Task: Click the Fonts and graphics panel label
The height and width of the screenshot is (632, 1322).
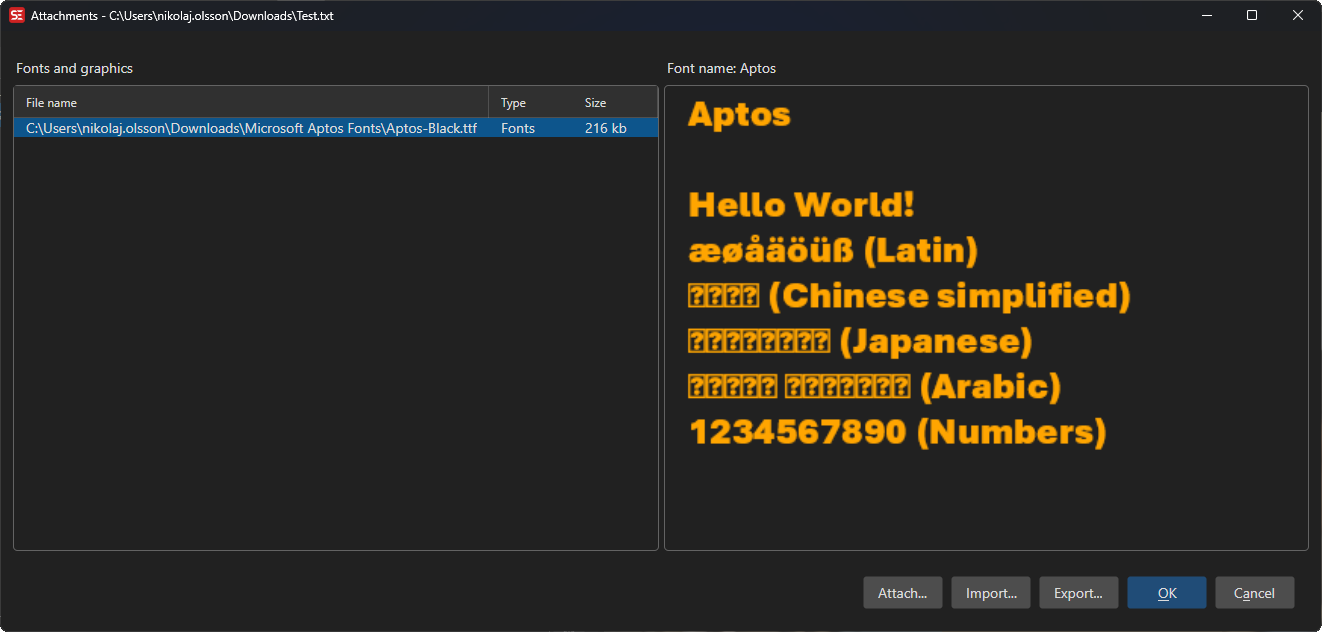Action: coord(74,68)
